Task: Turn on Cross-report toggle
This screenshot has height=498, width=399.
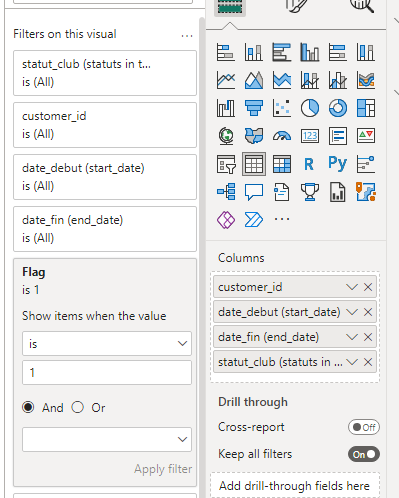Action: click(364, 427)
